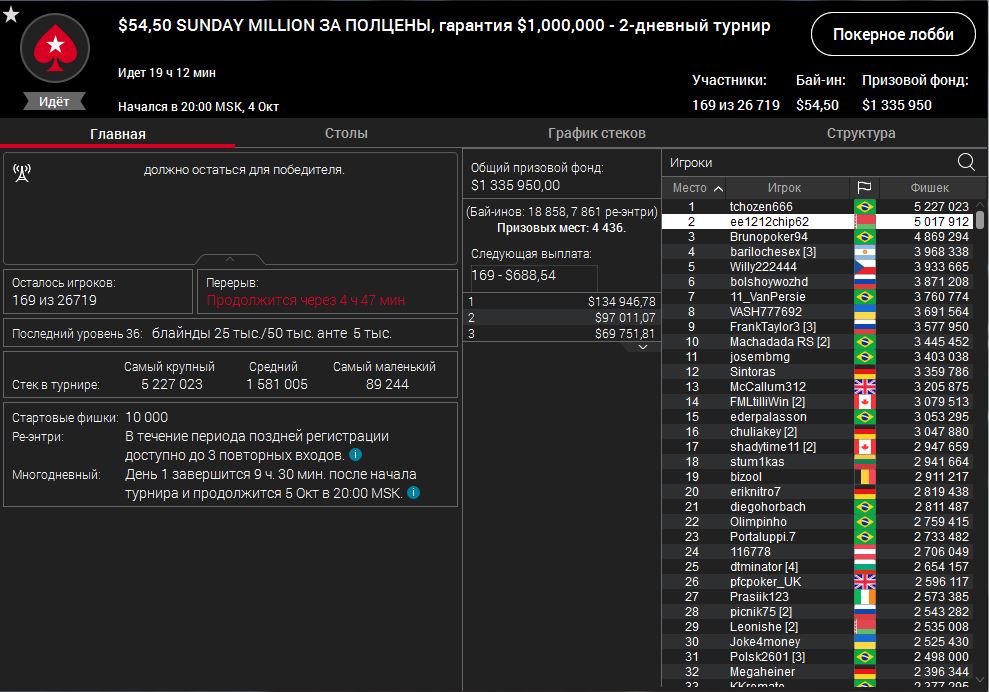Click the flag beside shadytime11 [2]
Image resolution: width=989 pixels, height=692 pixels.
[x=864, y=447]
